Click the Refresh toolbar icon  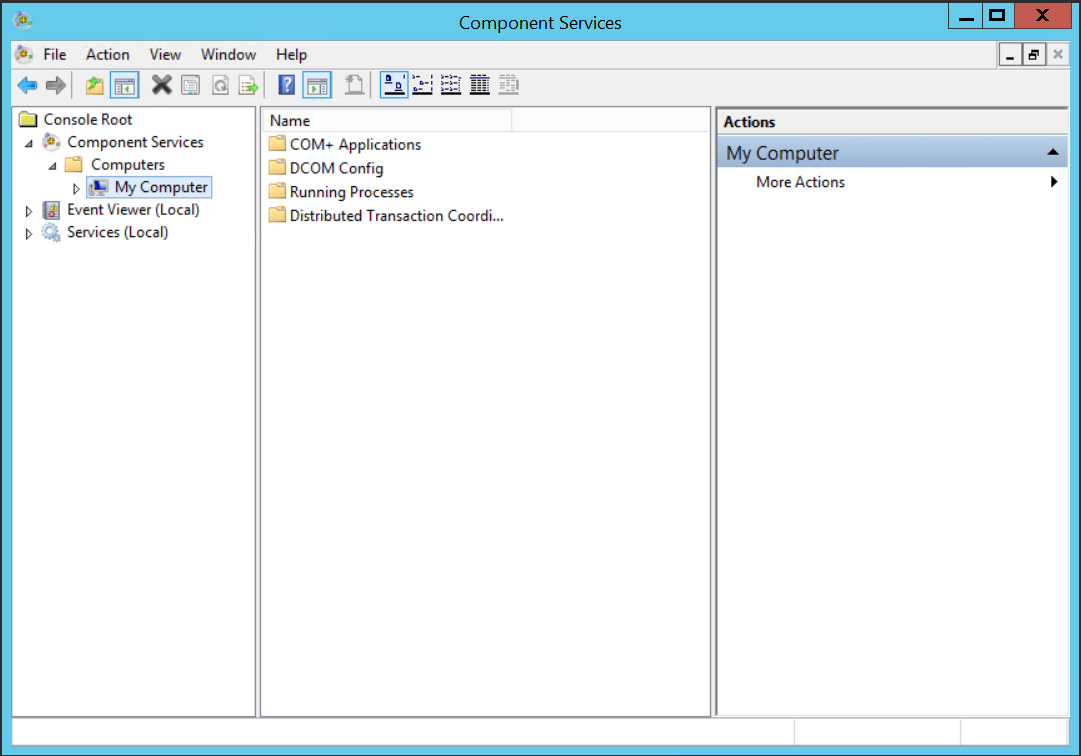coord(220,85)
